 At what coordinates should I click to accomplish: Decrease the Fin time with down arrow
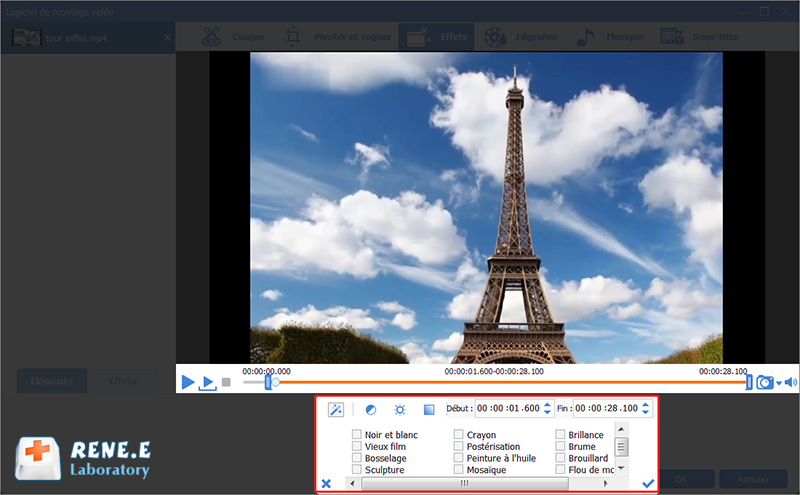[x=645, y=412]
